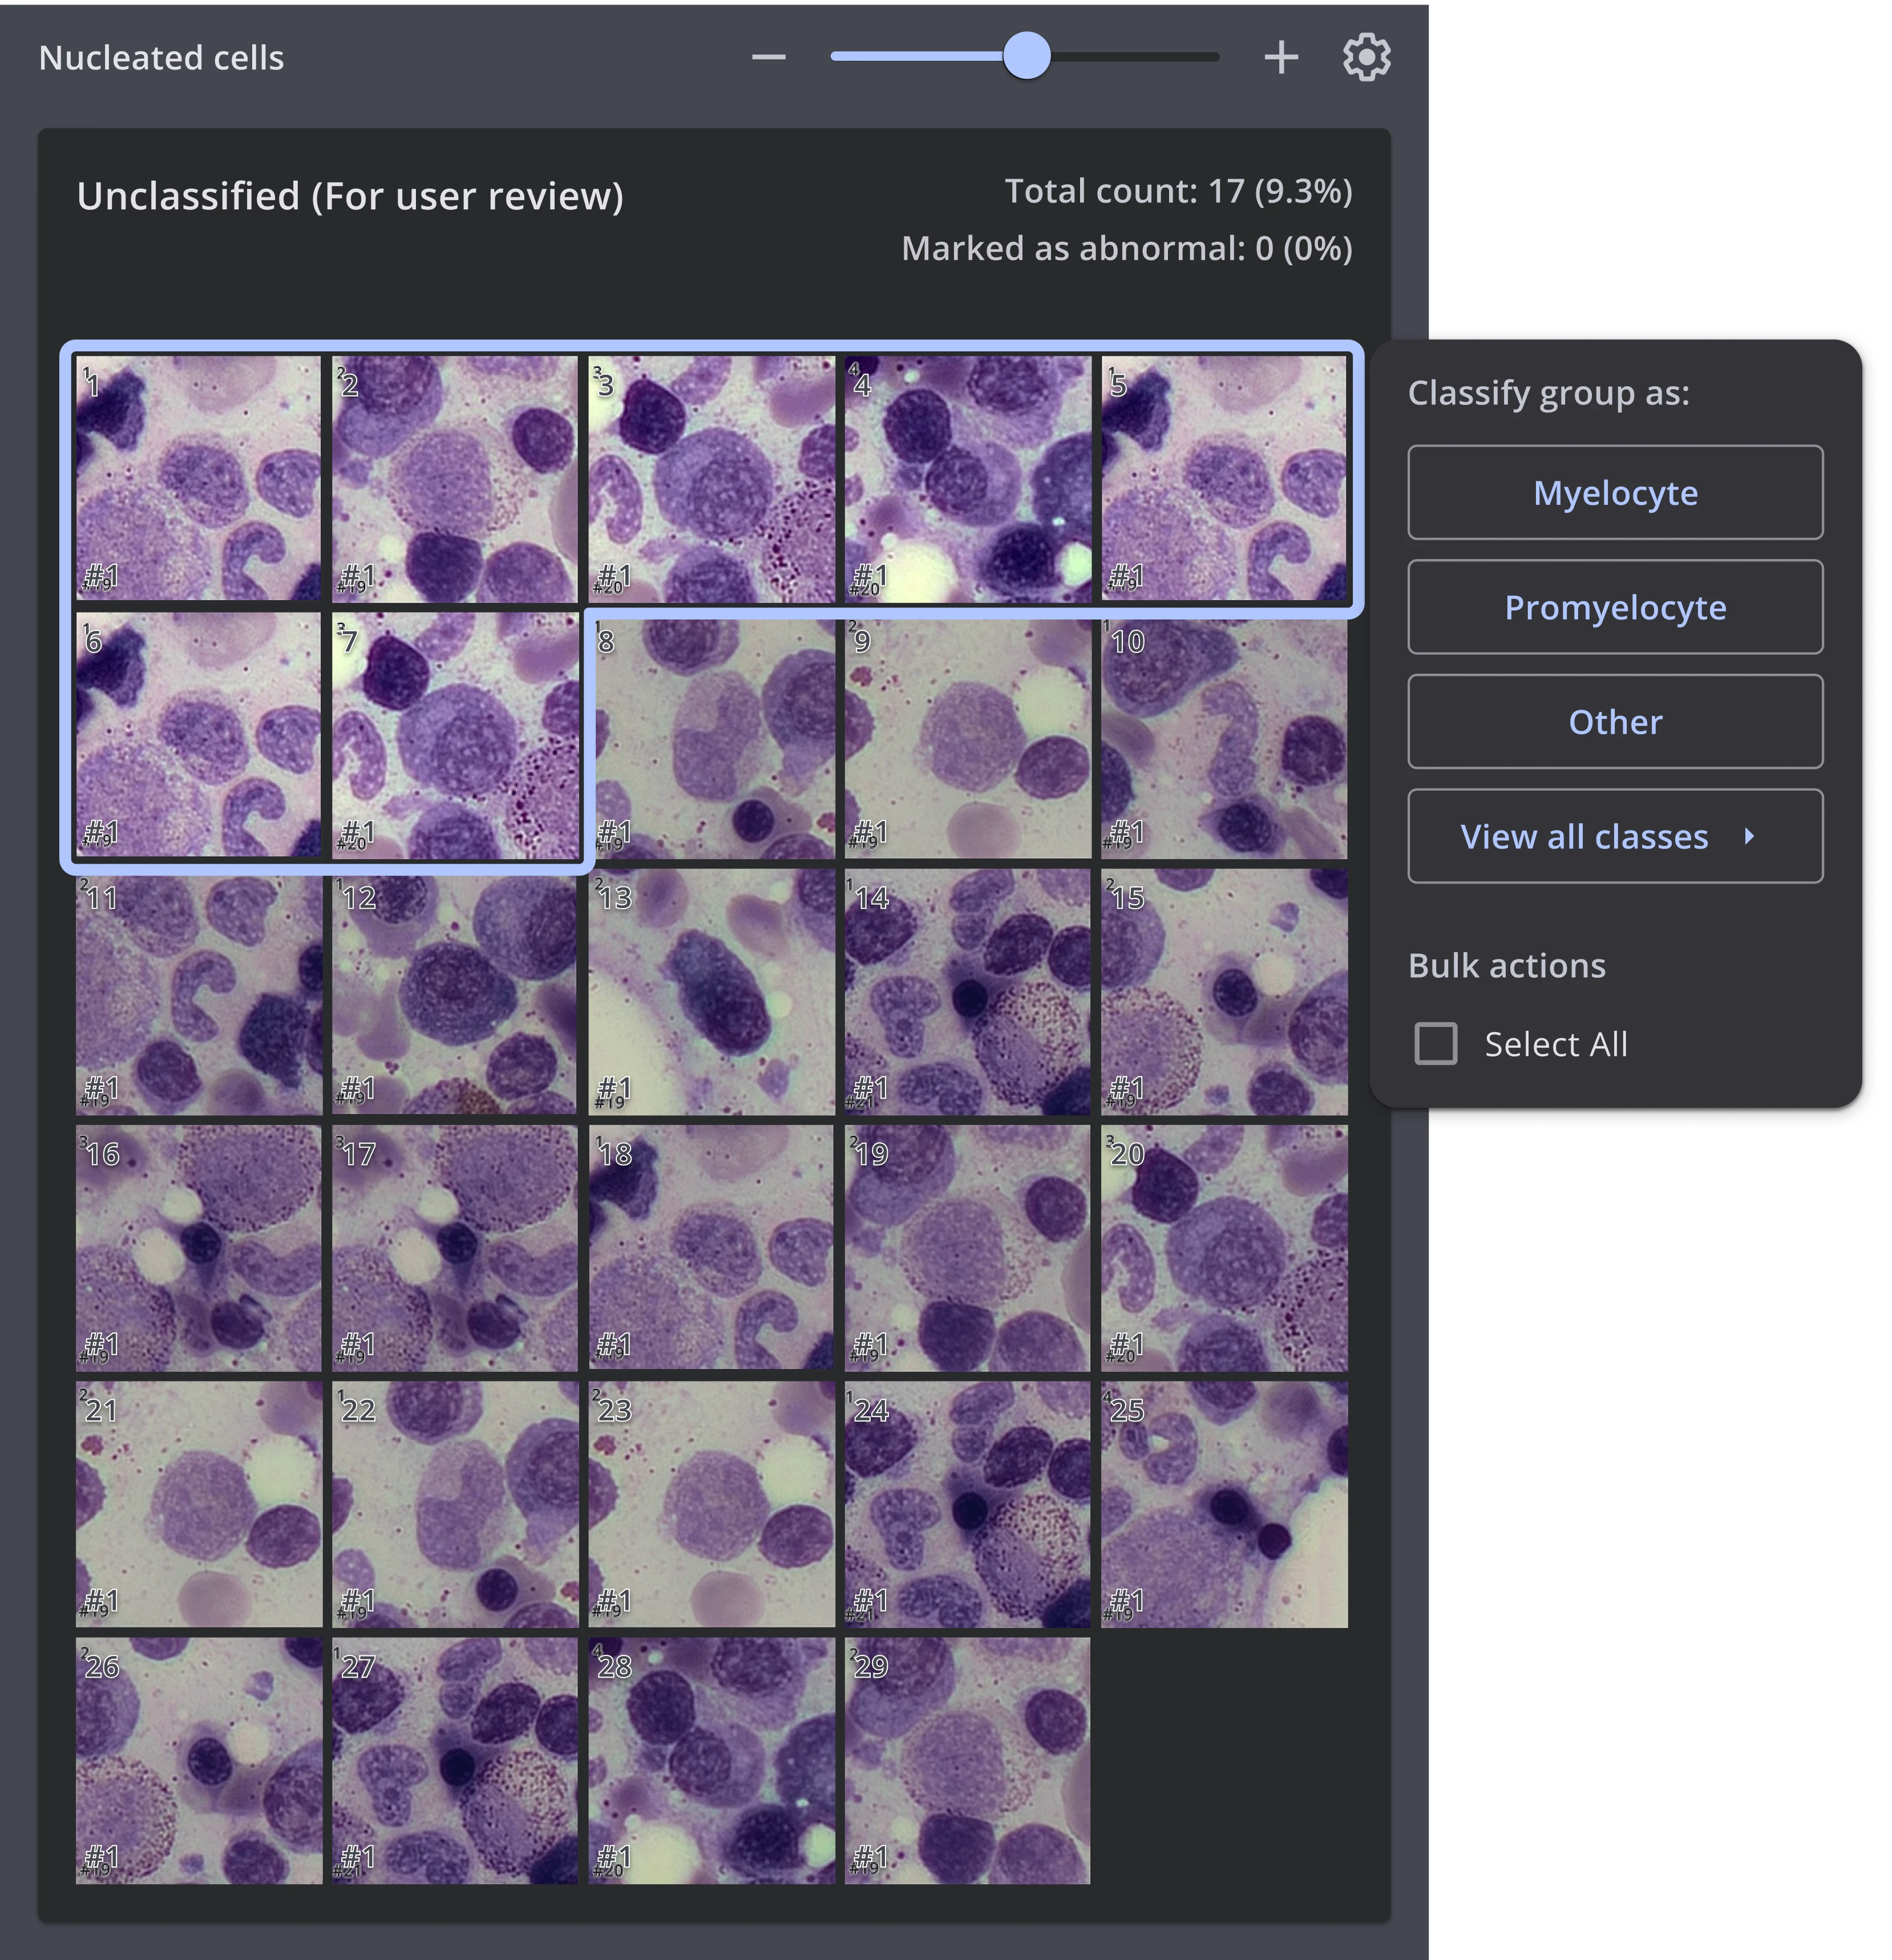The image size is (1892, 1960).
Task: Select cell thumbnail number 5
Action: pos(1224,479)
